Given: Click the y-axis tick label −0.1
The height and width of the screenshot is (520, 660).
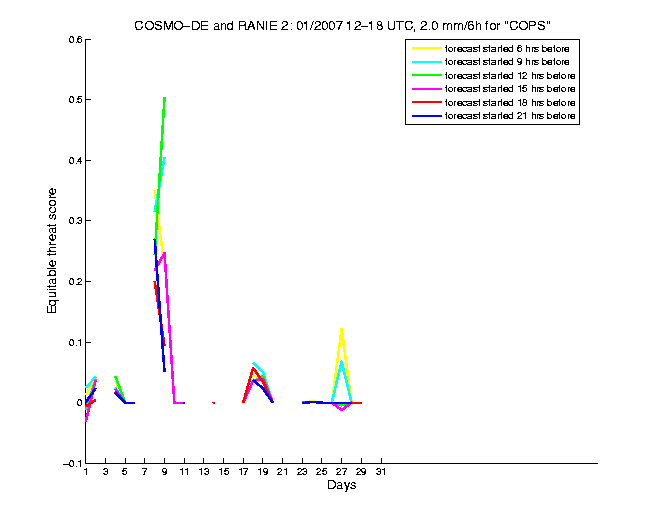Looking at the screenshot, I should [70, 463].
